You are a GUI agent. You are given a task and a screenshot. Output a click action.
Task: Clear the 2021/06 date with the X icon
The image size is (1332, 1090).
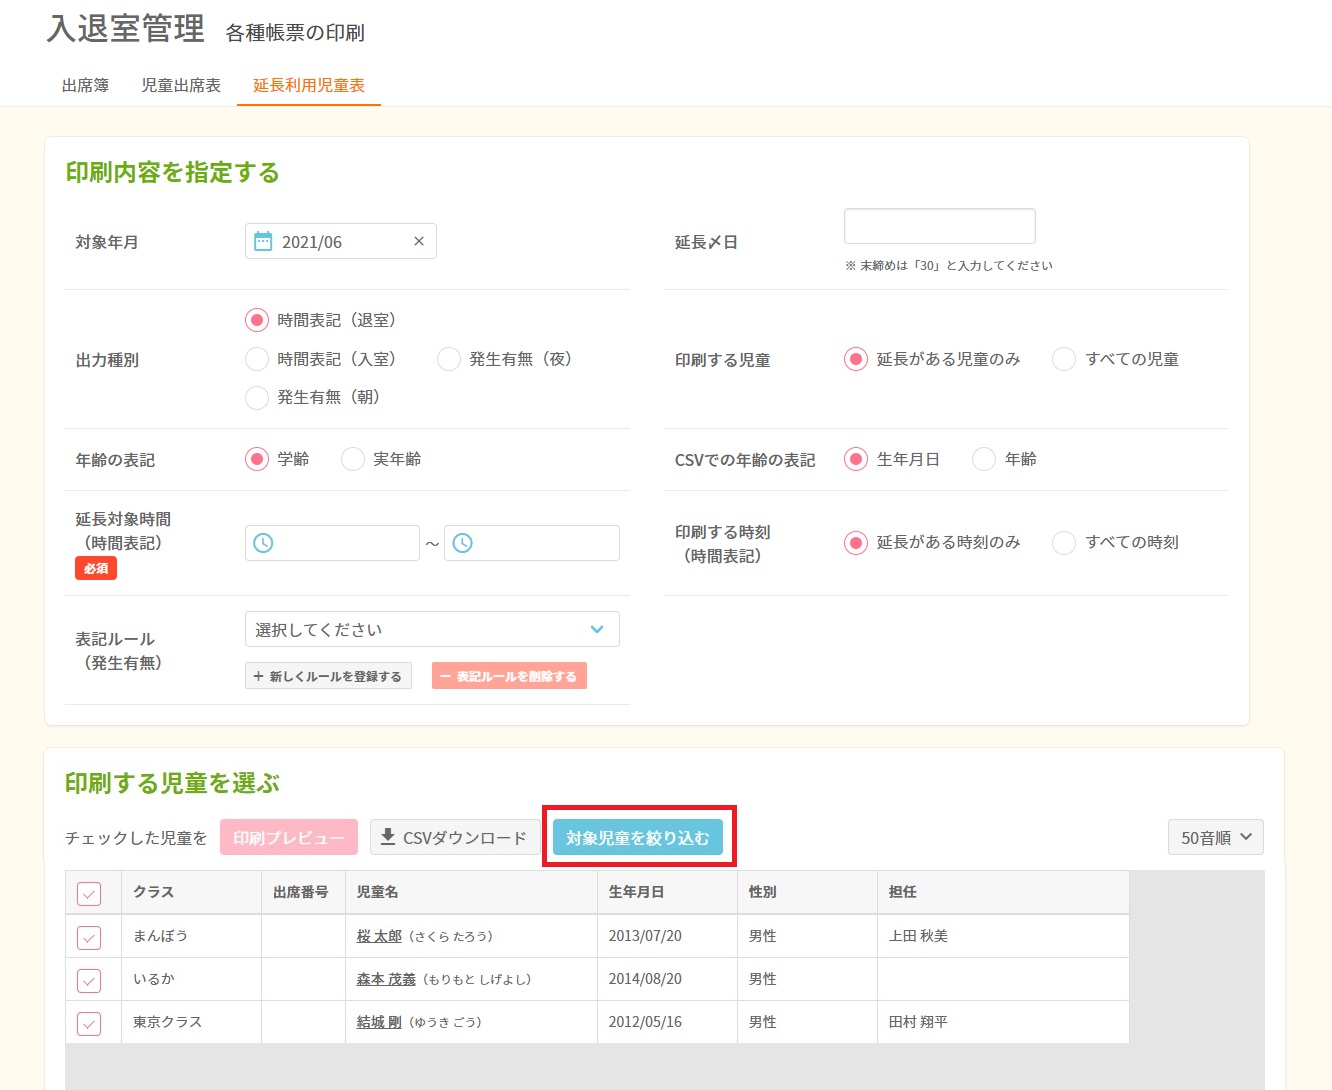tap(419, 241)
